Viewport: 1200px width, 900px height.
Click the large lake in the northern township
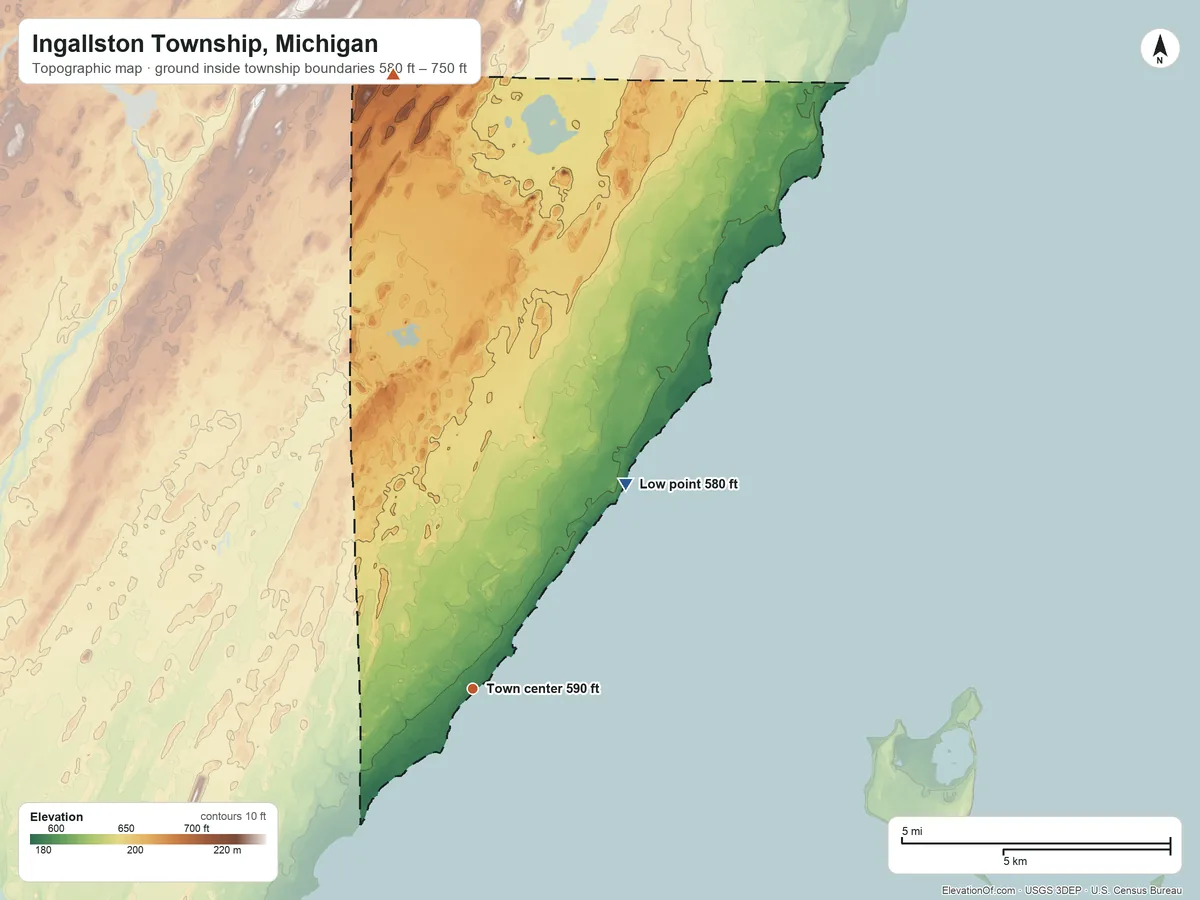coord(547,124)
